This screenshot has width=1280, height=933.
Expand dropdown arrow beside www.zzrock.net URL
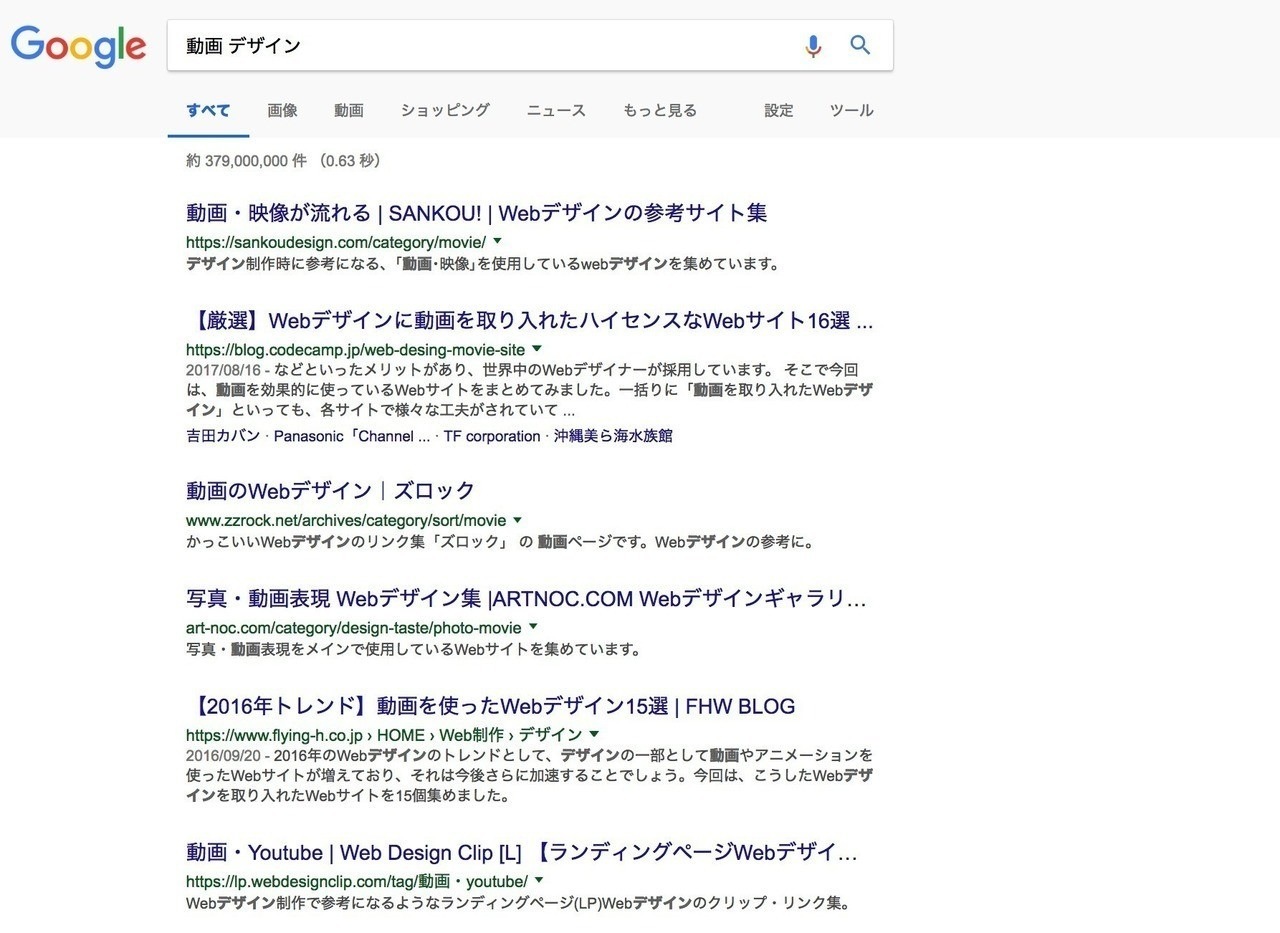pyautogui.click(x=517, y=520)
